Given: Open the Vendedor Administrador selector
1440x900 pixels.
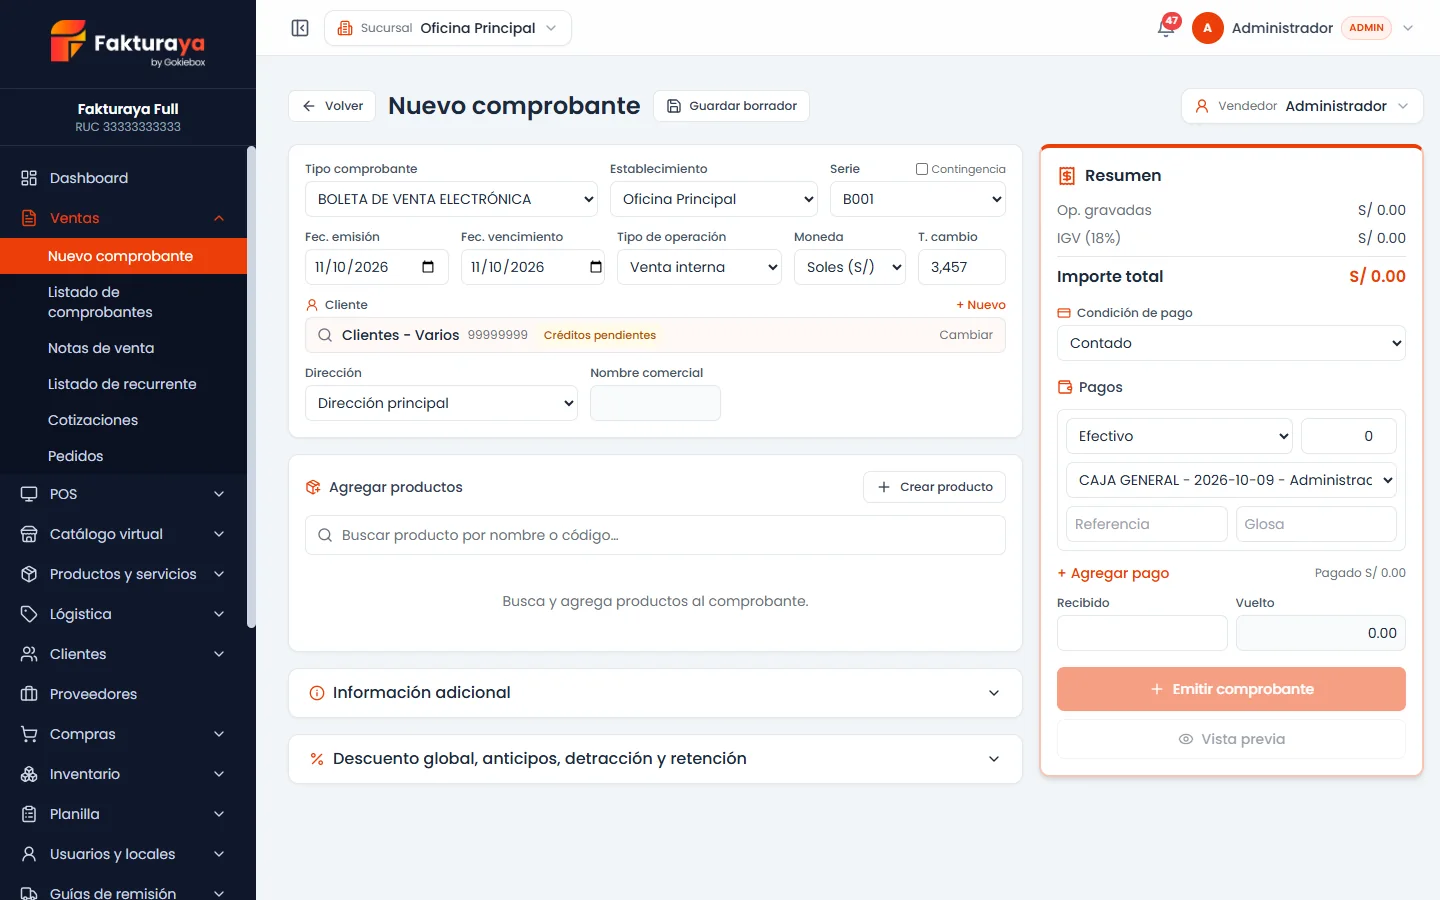Looking at the screenshot, I should [x=1302, y=106].
